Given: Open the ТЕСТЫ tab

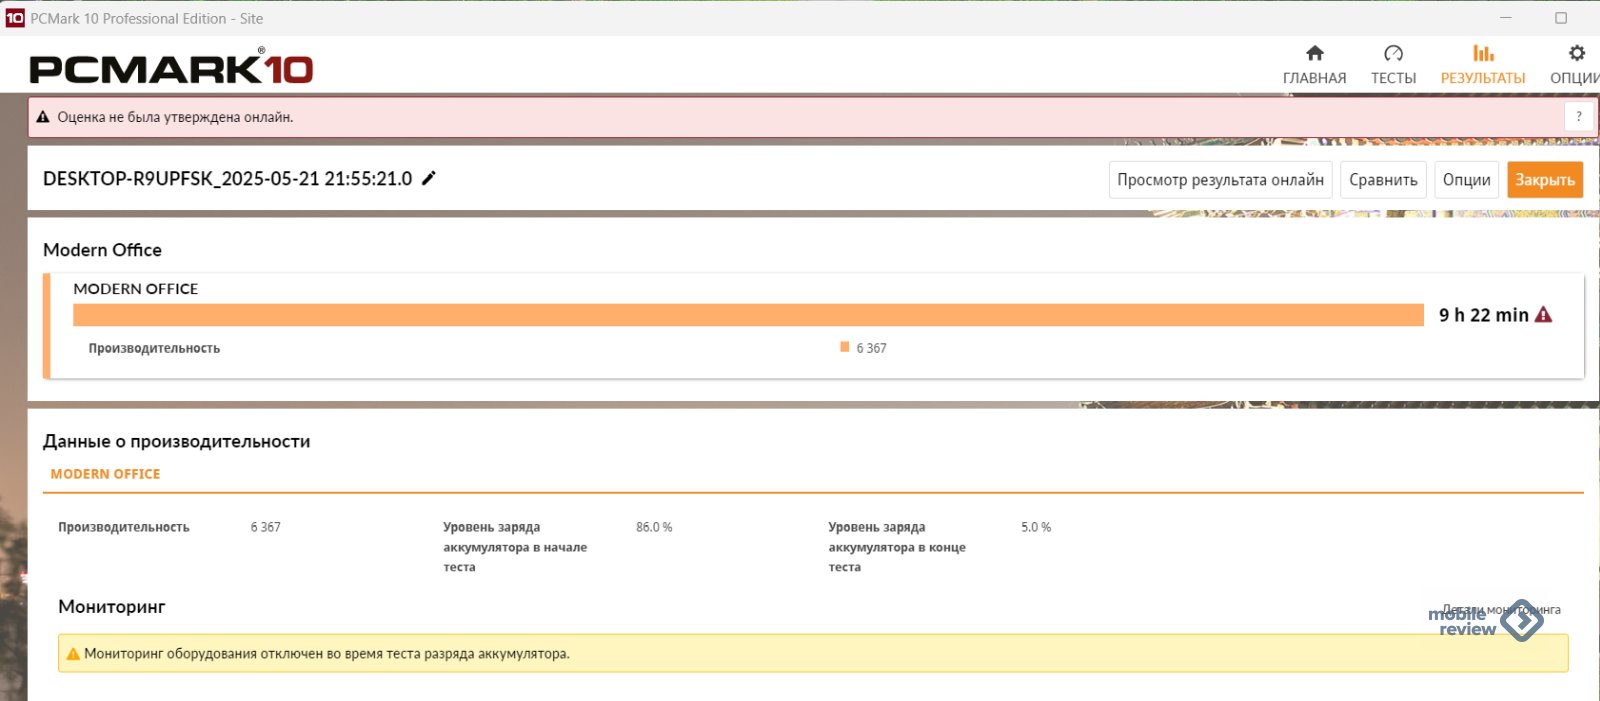Looking at the screenshot, I should [1393, 65].
